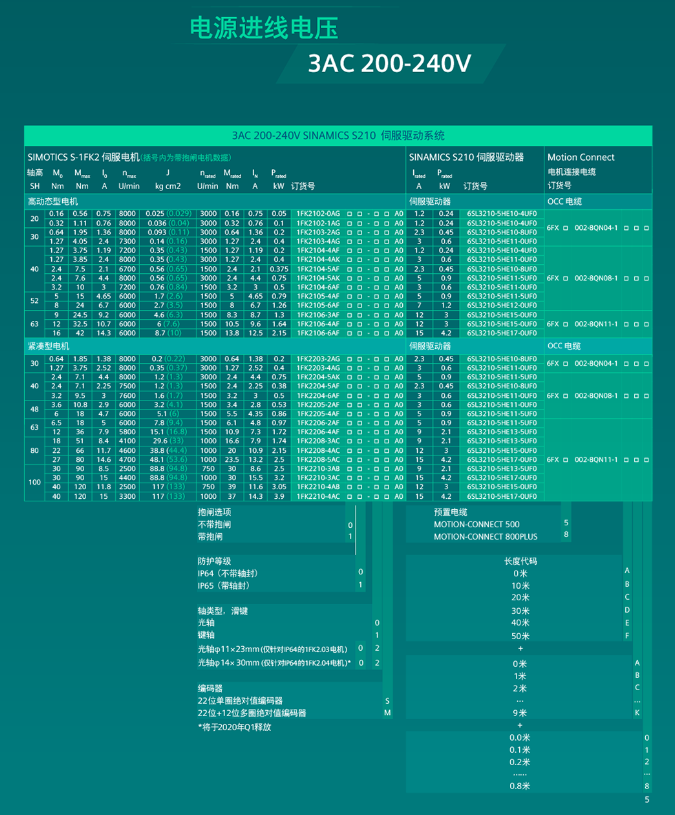
Task: Select the "不带抱闸" option text
Action: (x=214, y=524)
